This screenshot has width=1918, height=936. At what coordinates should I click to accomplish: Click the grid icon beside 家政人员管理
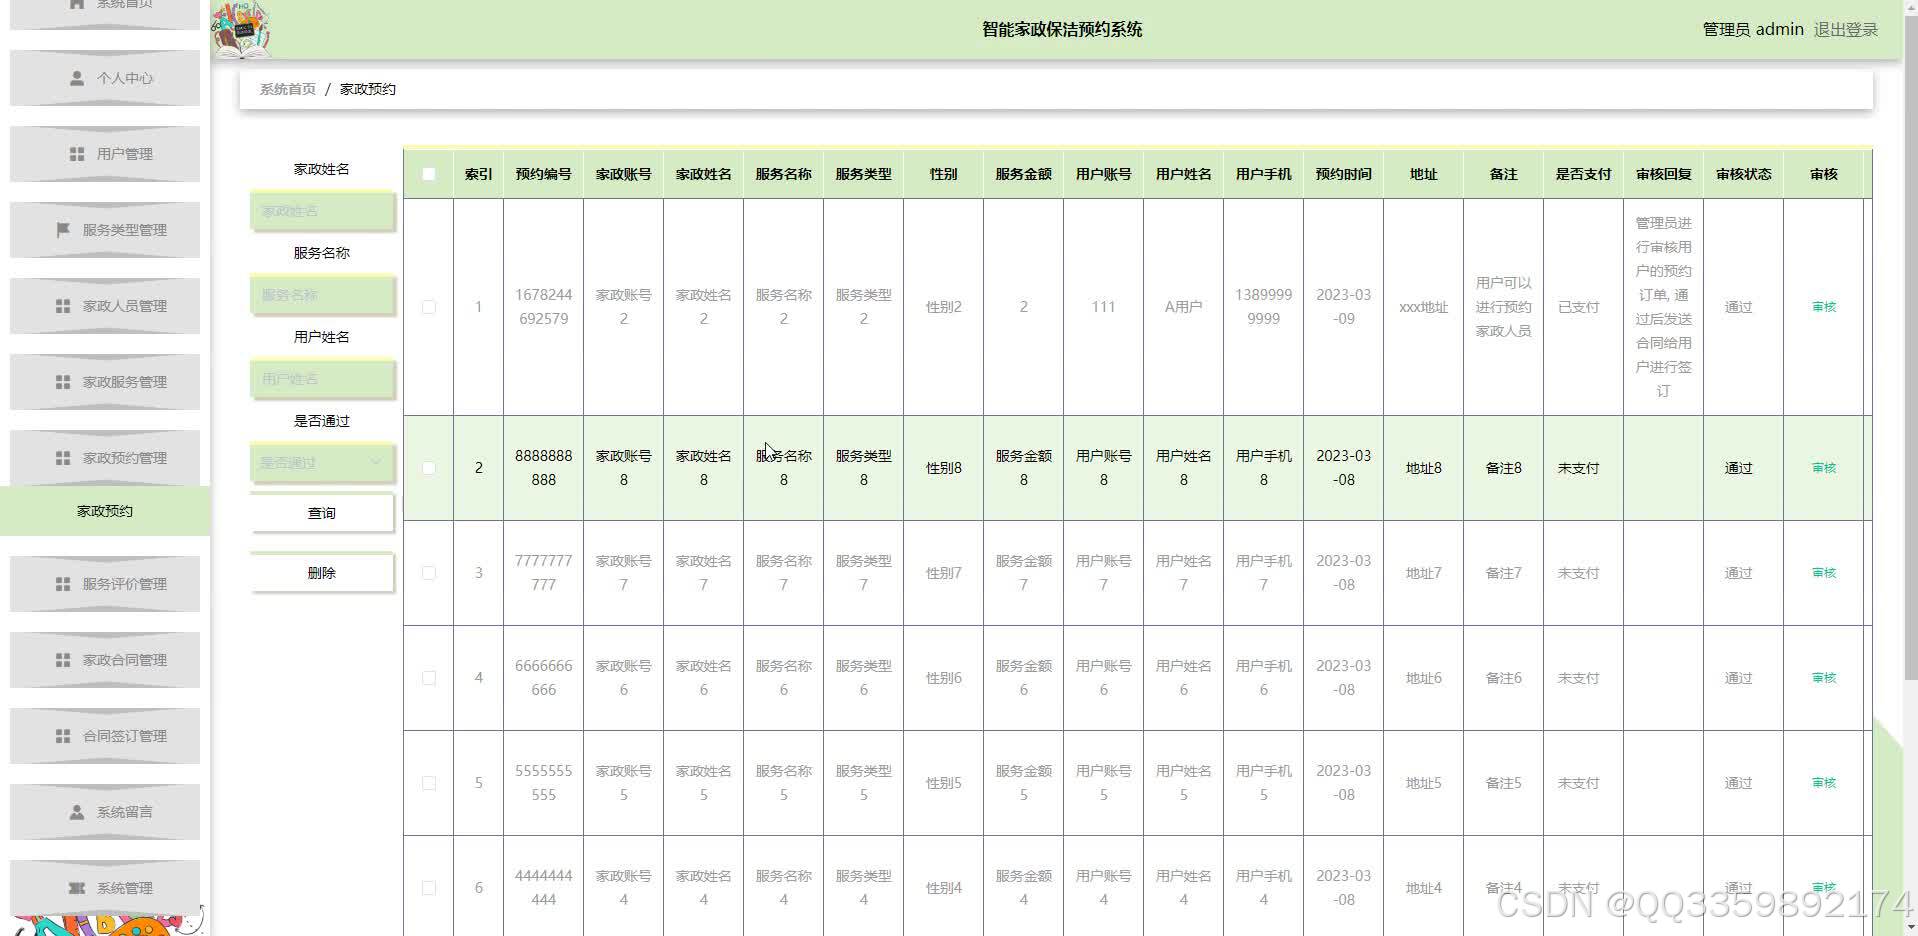(x=63, y=306)
